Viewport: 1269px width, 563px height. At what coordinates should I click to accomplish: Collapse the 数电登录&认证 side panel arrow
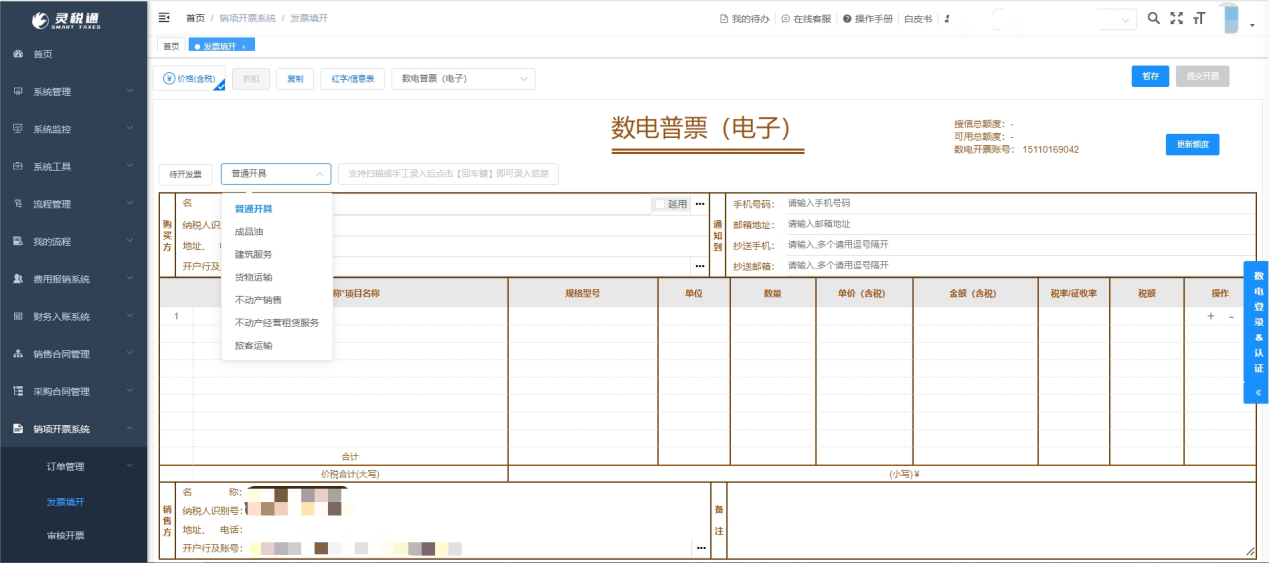click(x=1258, y=392)
